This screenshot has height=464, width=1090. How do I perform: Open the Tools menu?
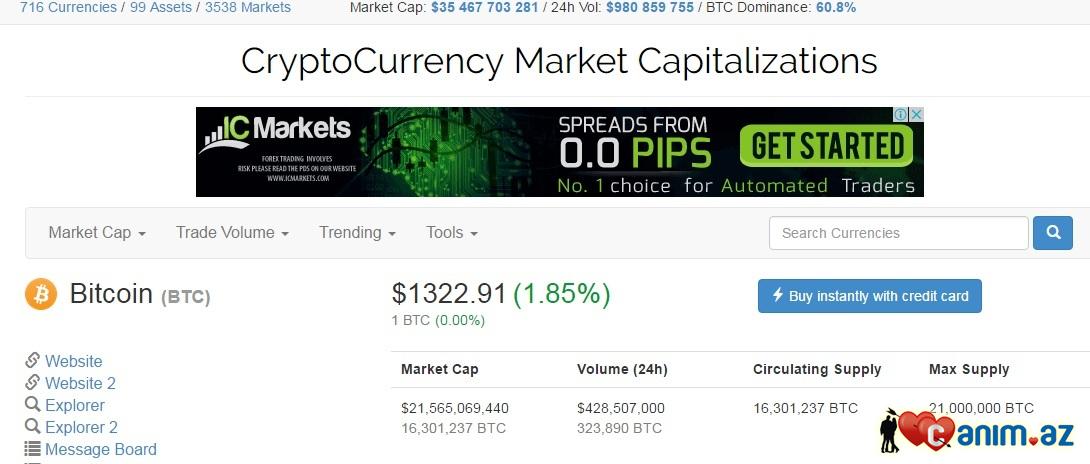(x=451, y=233)
